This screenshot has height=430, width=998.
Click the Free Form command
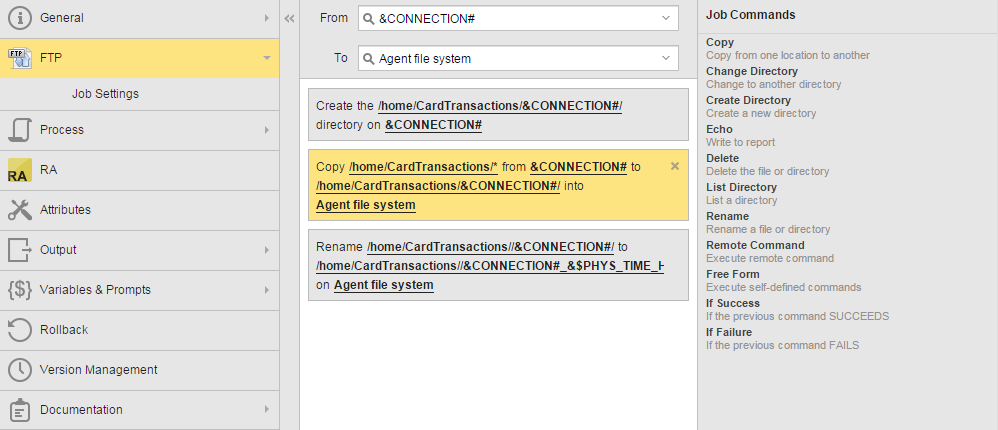[x=732, y=274]
